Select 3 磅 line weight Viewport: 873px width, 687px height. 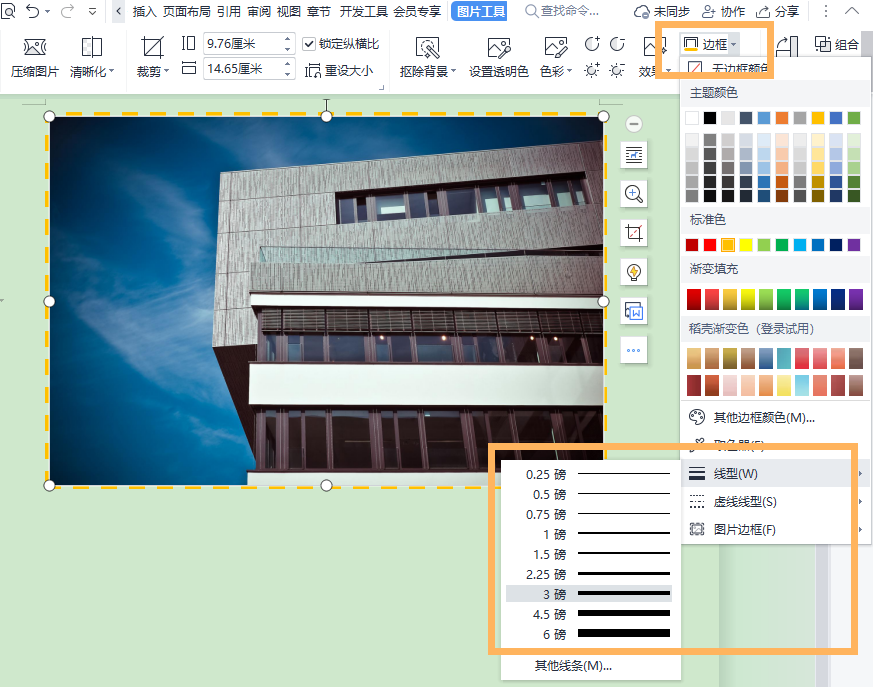[x=589, y=594]
